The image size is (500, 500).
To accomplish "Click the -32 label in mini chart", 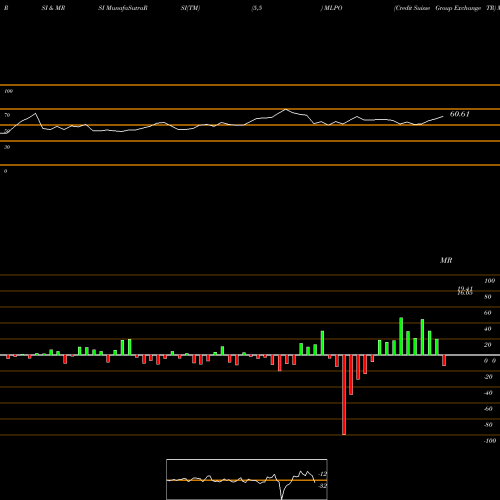I will click(x=323, y=486).
